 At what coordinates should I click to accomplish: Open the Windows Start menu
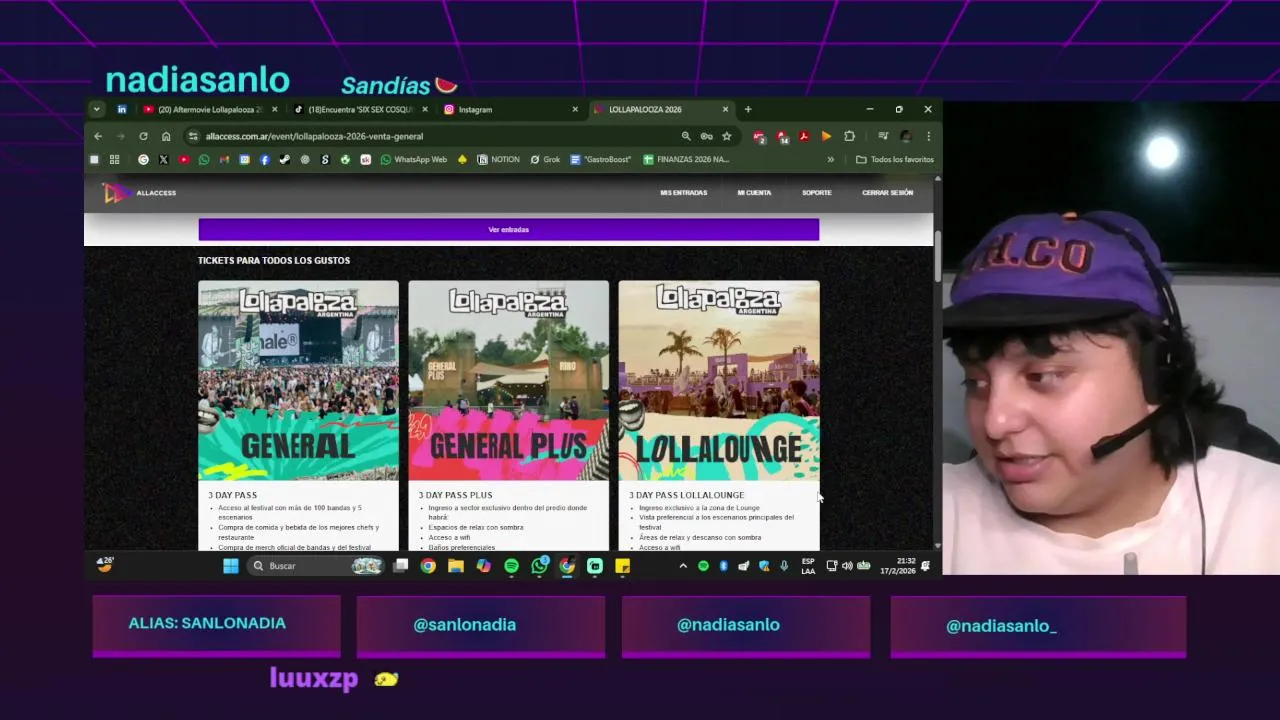(x=231, y=566)
